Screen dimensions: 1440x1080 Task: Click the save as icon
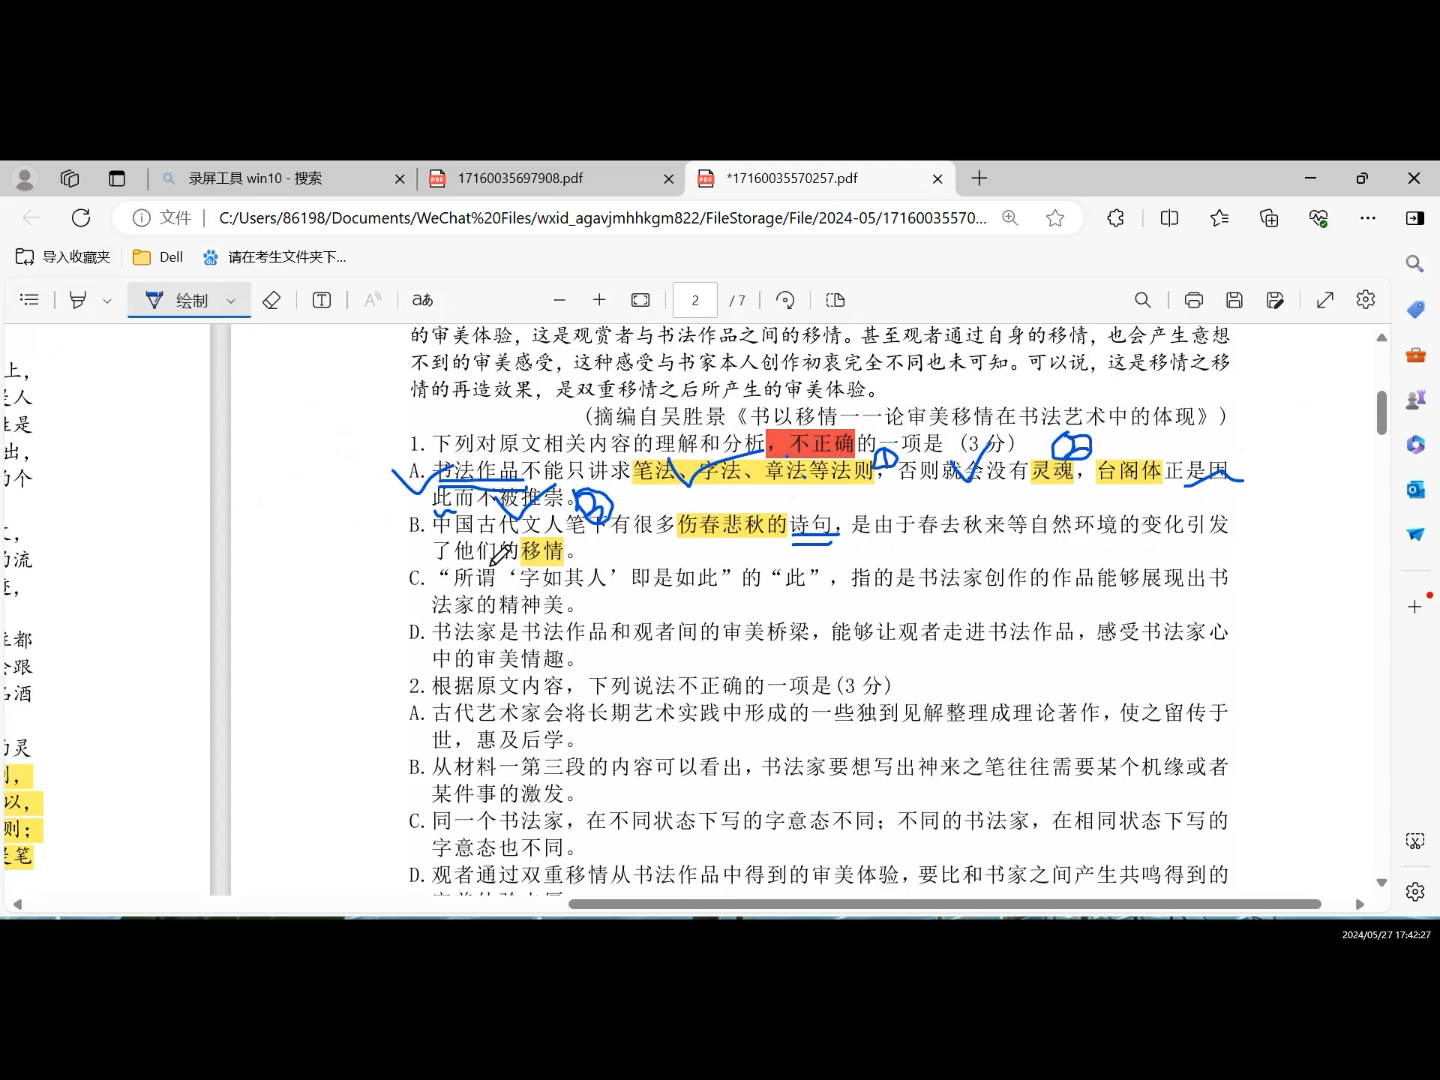tap(1275, 300)
